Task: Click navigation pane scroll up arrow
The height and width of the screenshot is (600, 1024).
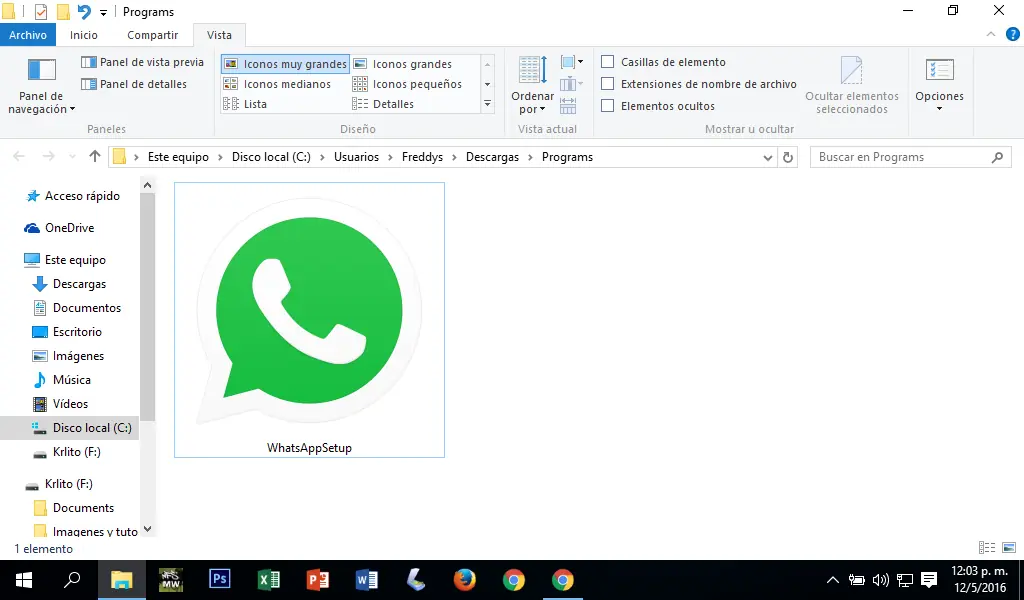Action: [x=148, y=185]
